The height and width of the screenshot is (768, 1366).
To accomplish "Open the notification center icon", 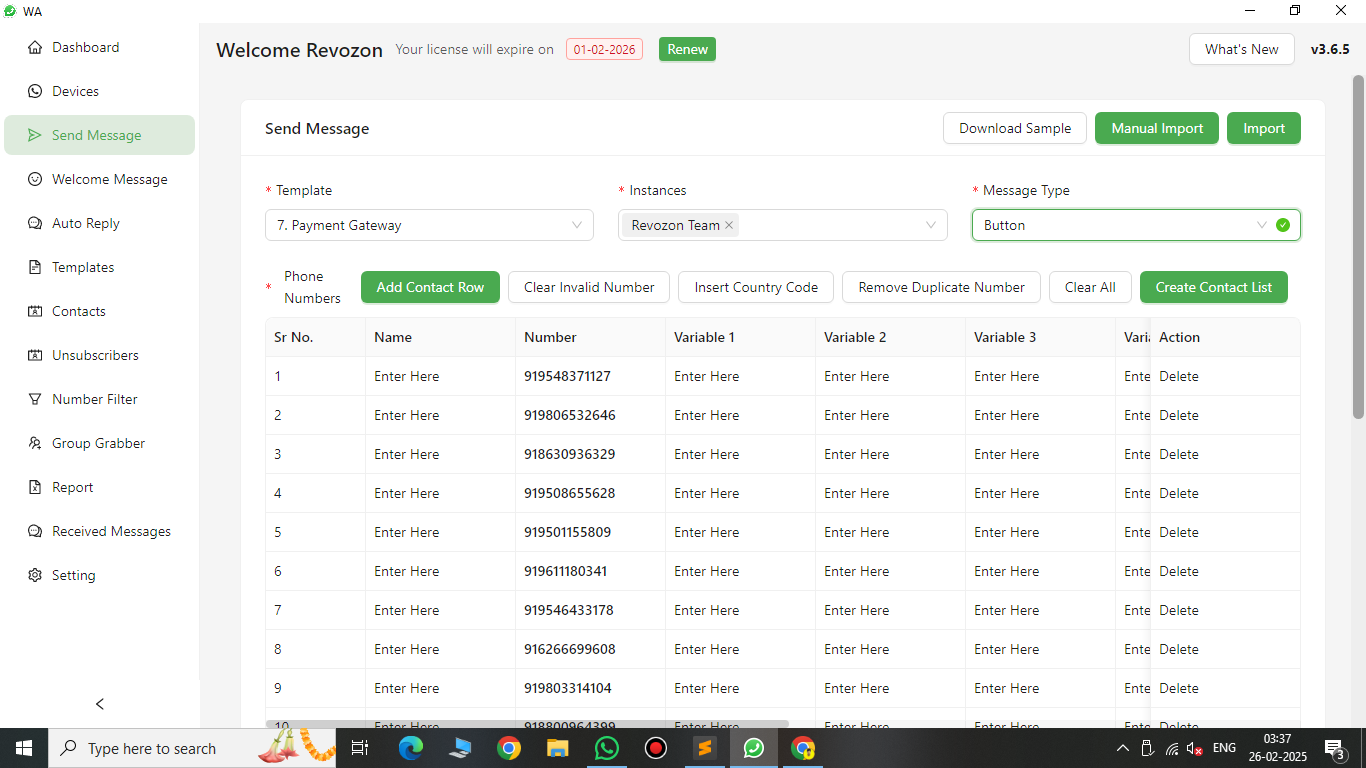I will pyautogui.click(x=1334, y=748).
